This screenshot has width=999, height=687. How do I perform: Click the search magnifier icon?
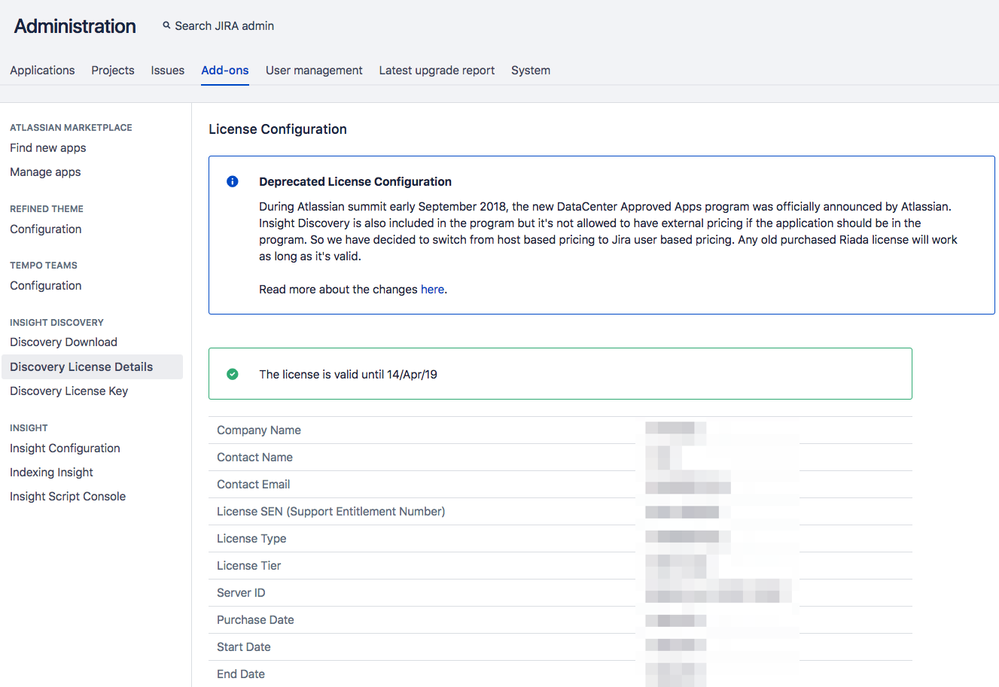[x=166, y=25]
